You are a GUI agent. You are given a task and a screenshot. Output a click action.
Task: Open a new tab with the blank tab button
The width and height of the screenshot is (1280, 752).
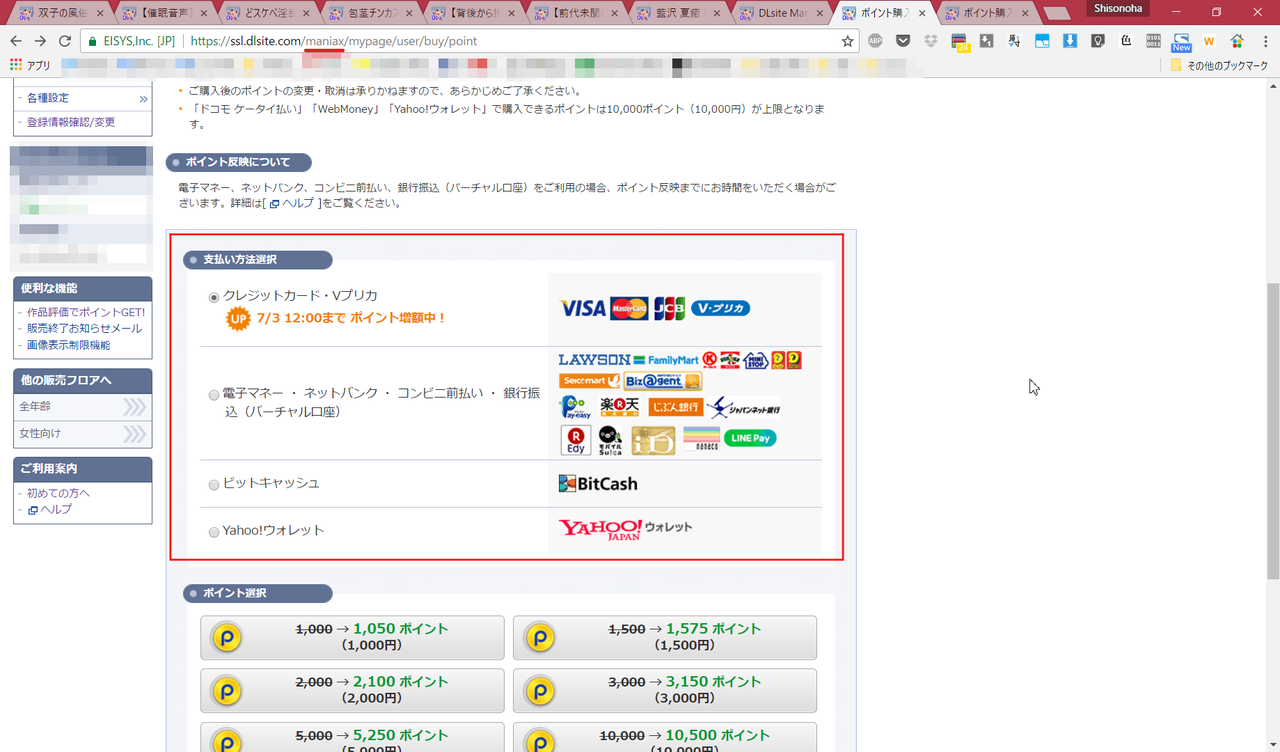coord(1056,14)
